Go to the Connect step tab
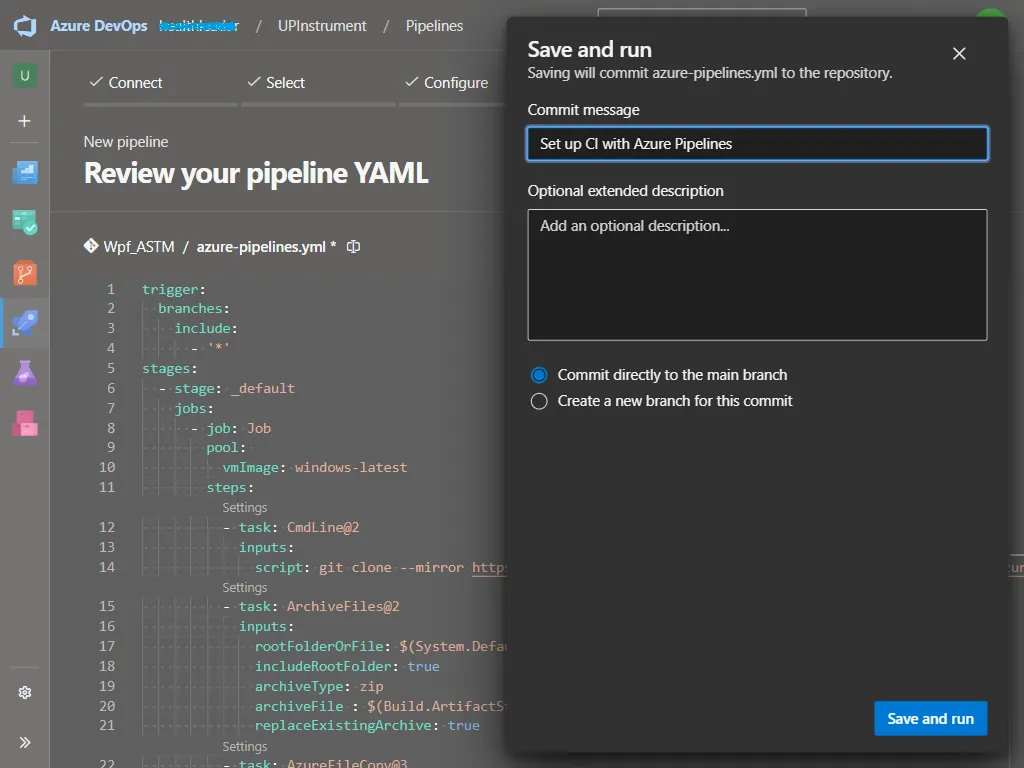 pos(126,83)
